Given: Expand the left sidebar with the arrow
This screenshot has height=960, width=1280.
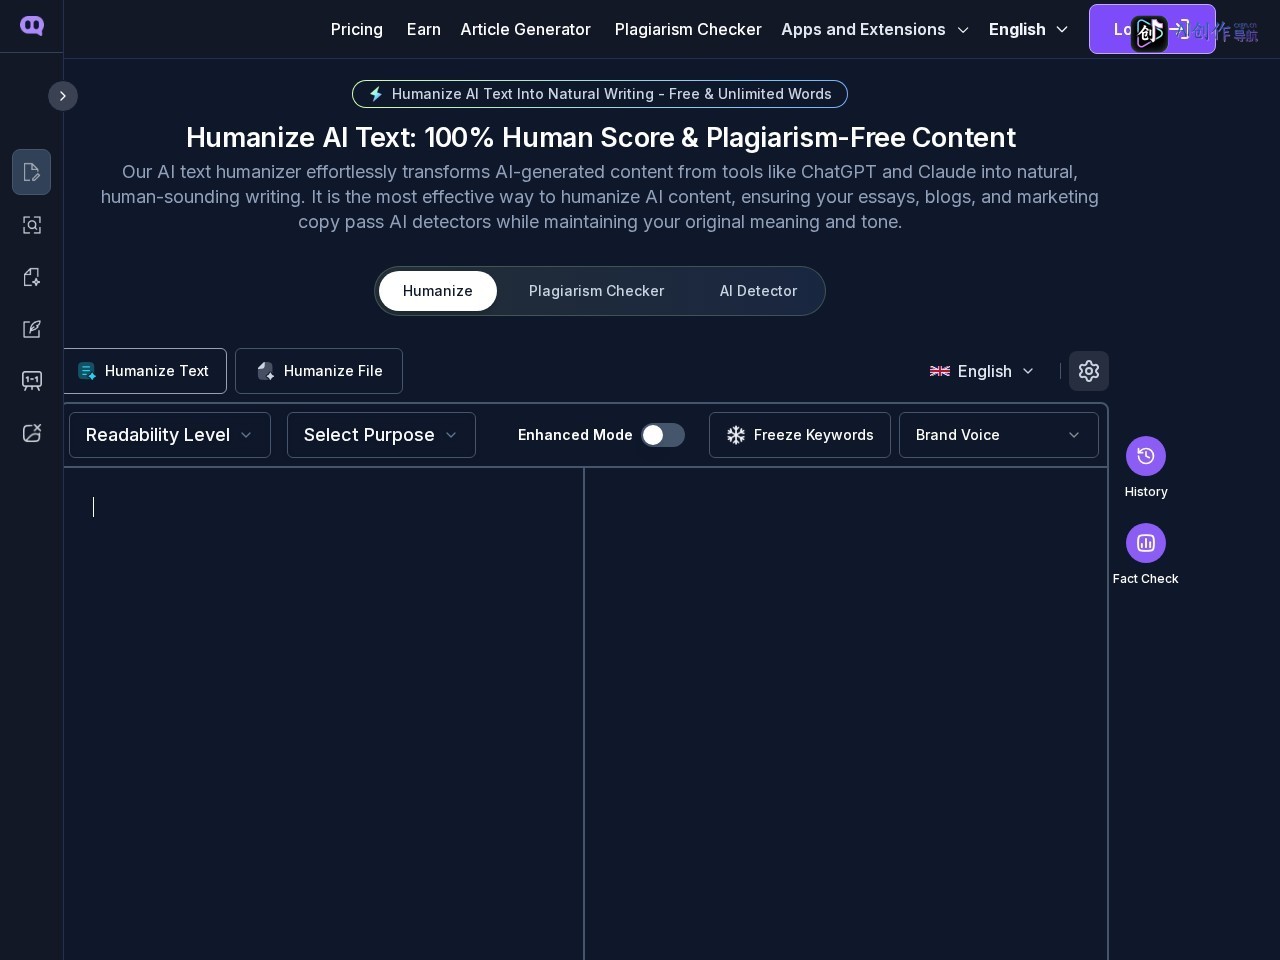Looking at the screenshot, I should (63, 96).
